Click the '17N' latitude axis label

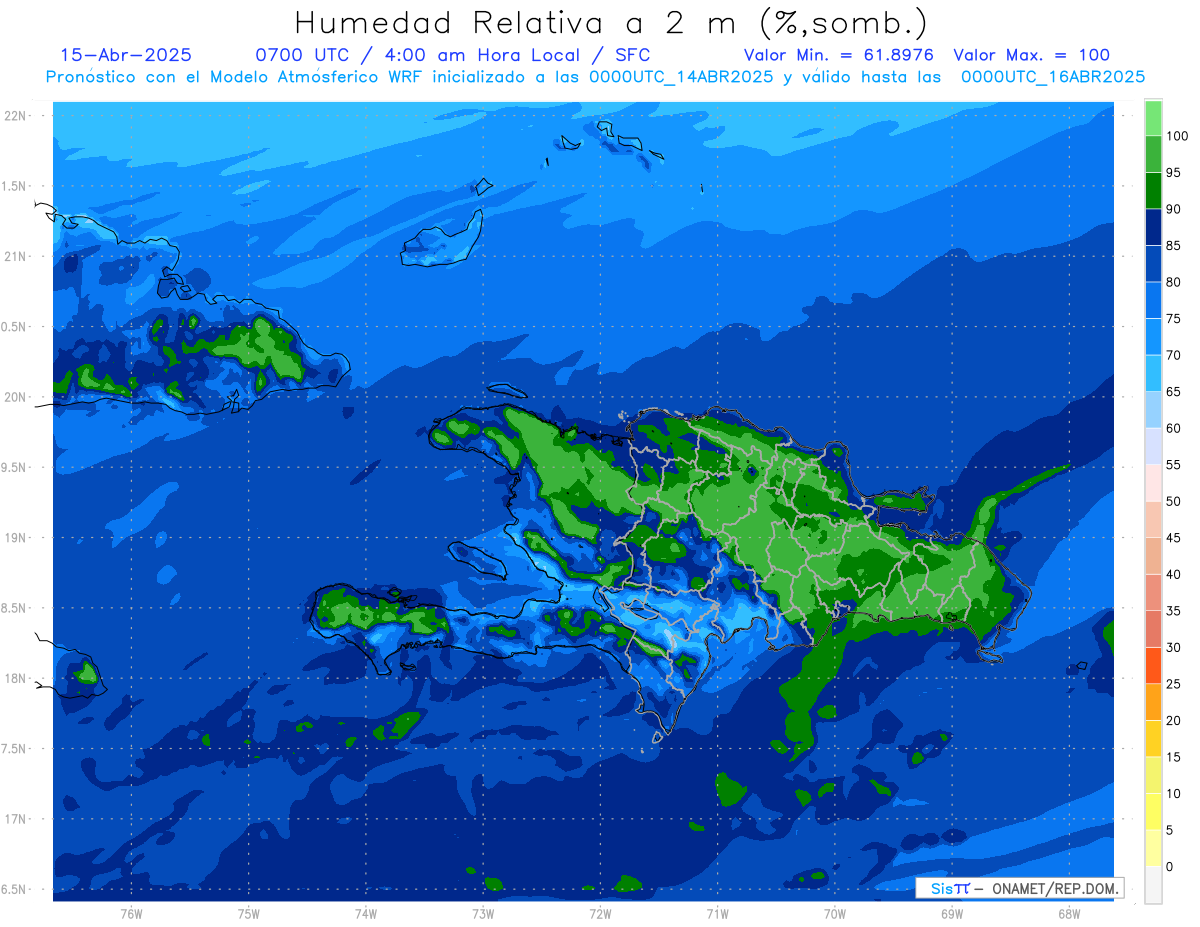click(x=16, y=819)
